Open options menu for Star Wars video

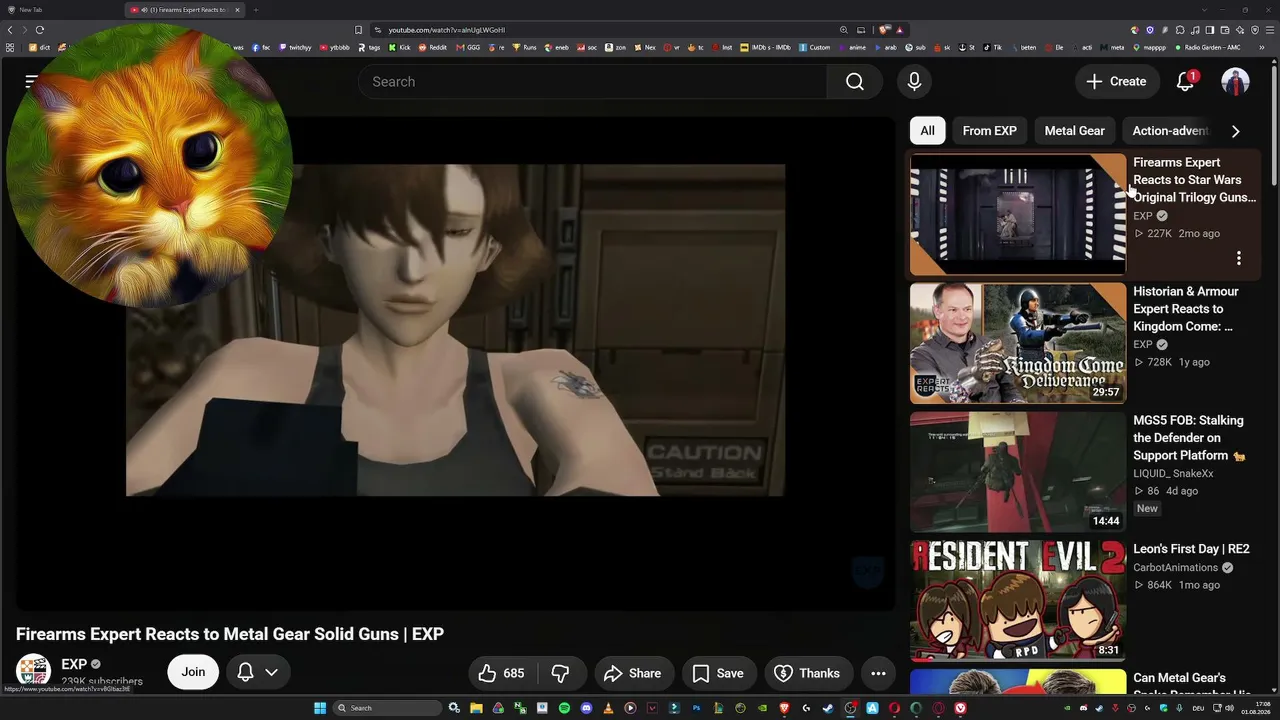click(x=1238, y=258)
